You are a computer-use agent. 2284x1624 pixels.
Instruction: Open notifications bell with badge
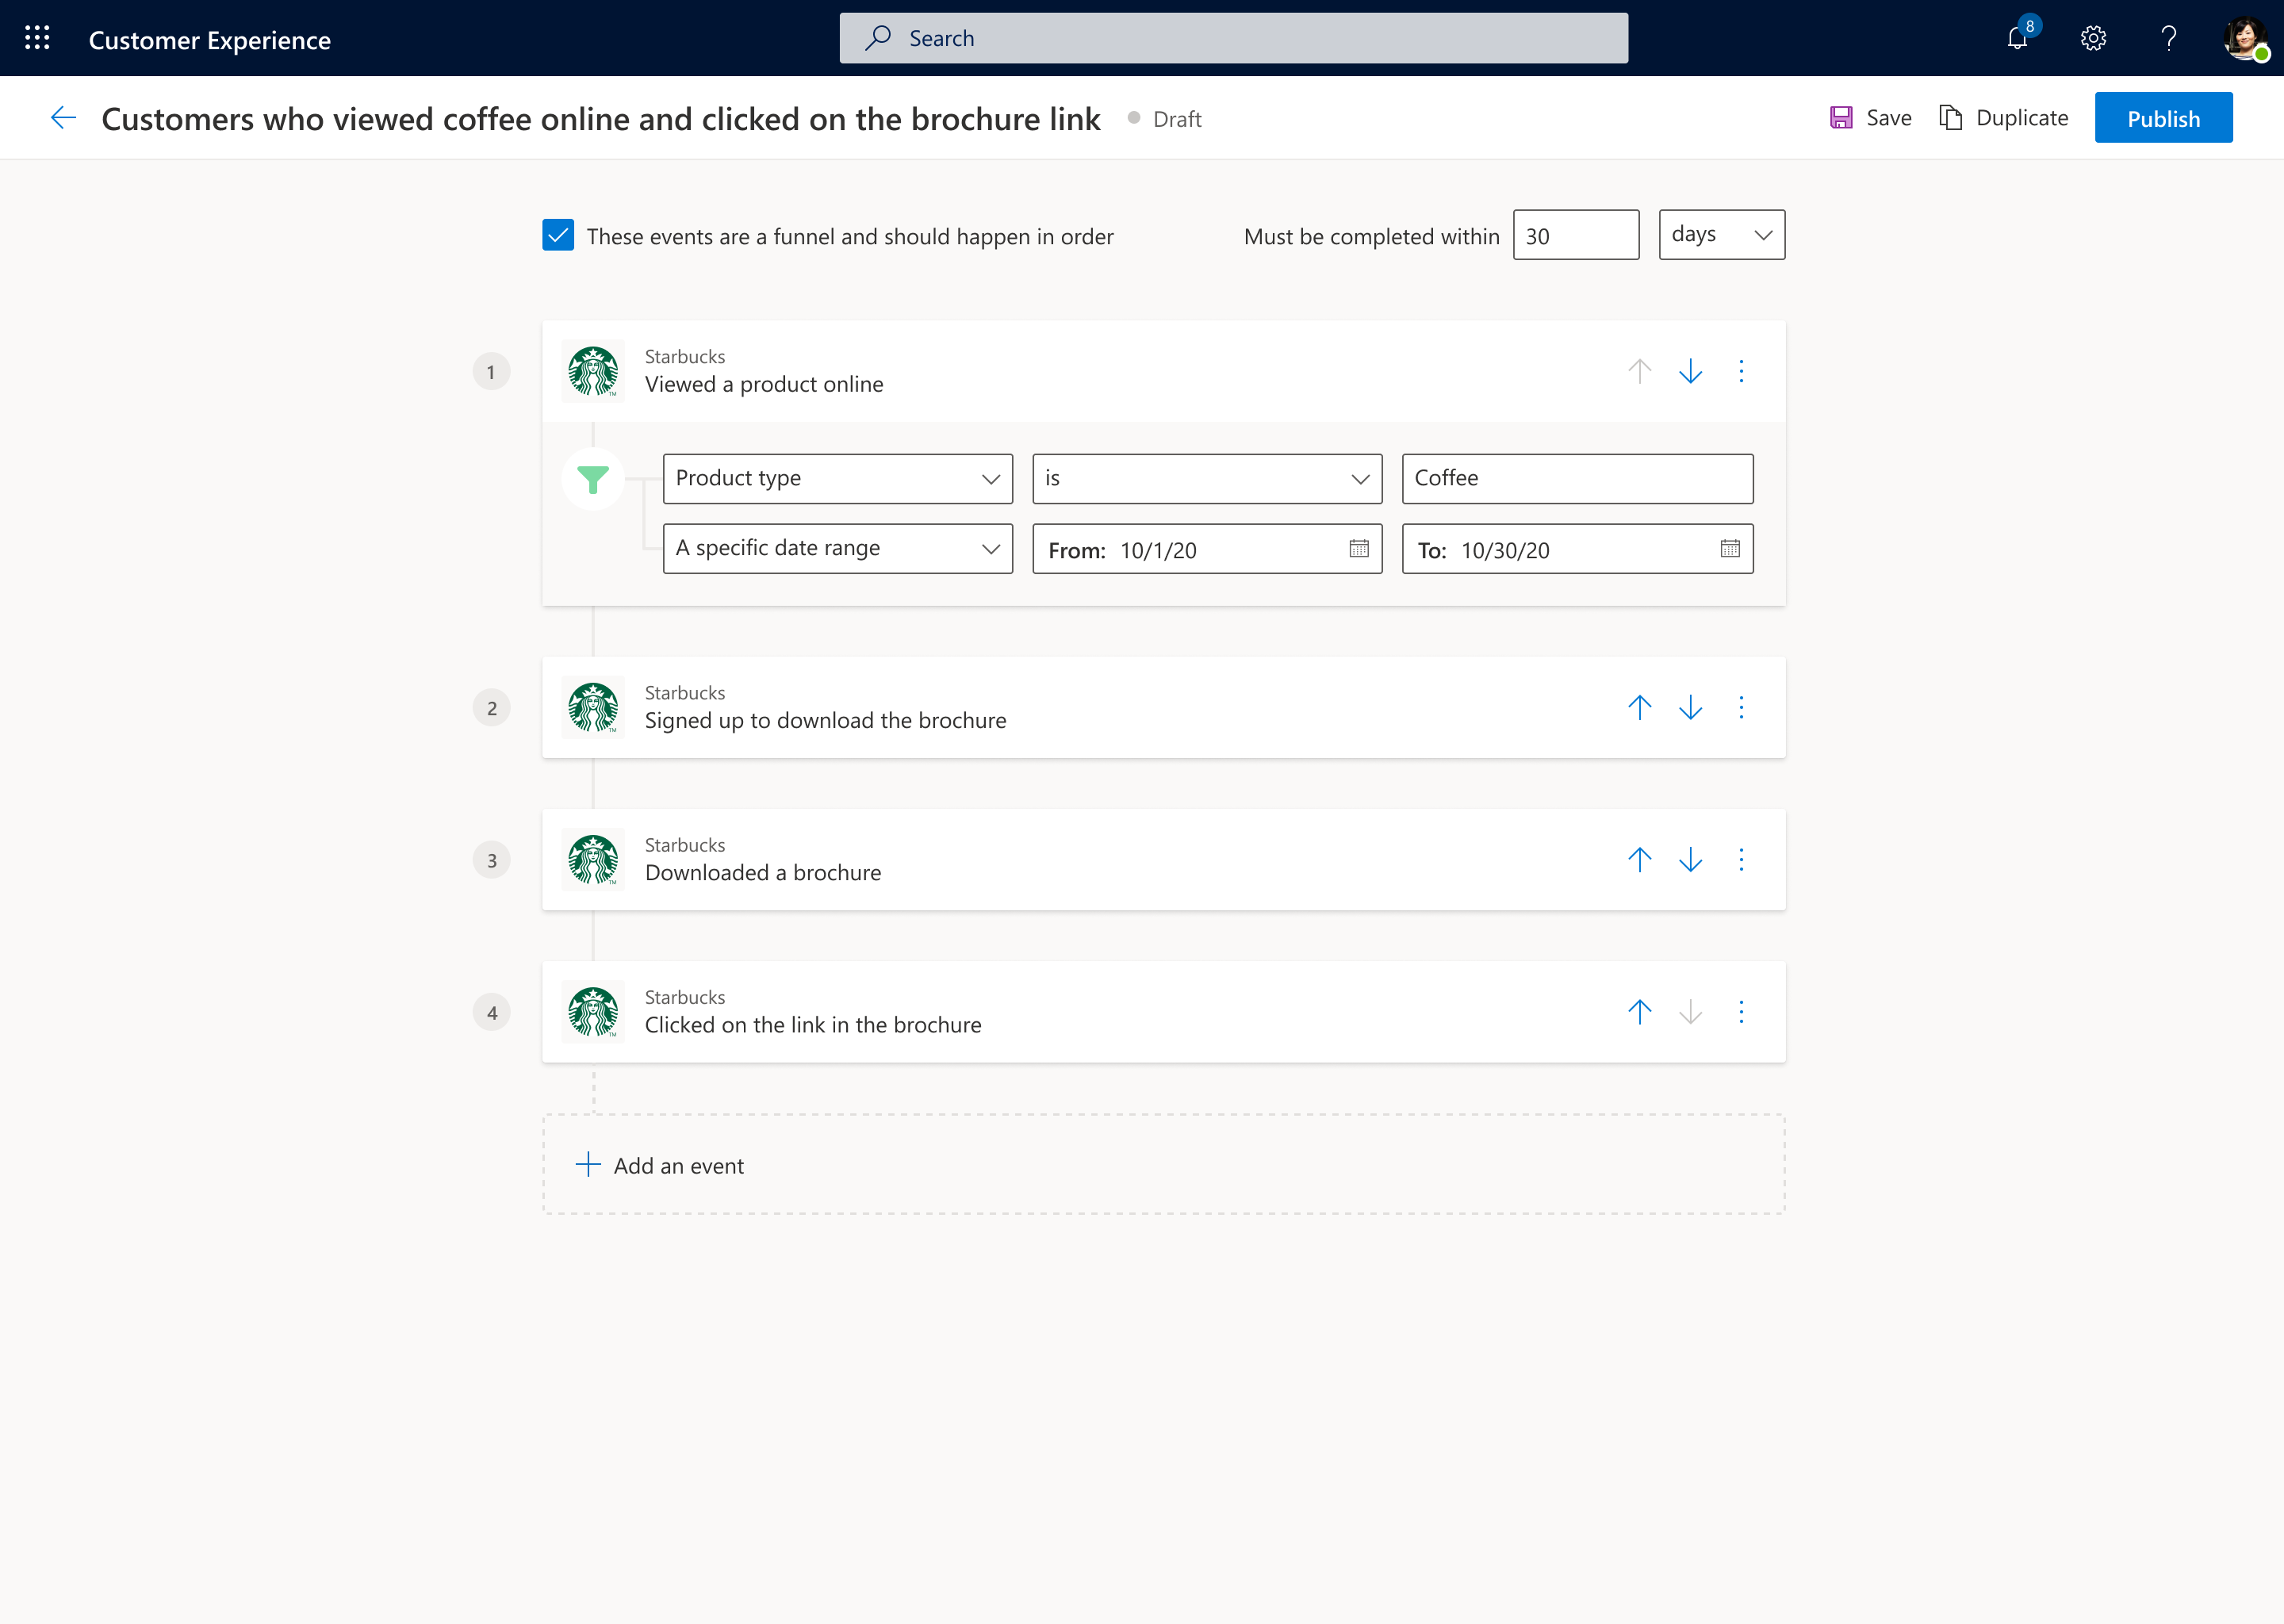(x=2017, y=38)
